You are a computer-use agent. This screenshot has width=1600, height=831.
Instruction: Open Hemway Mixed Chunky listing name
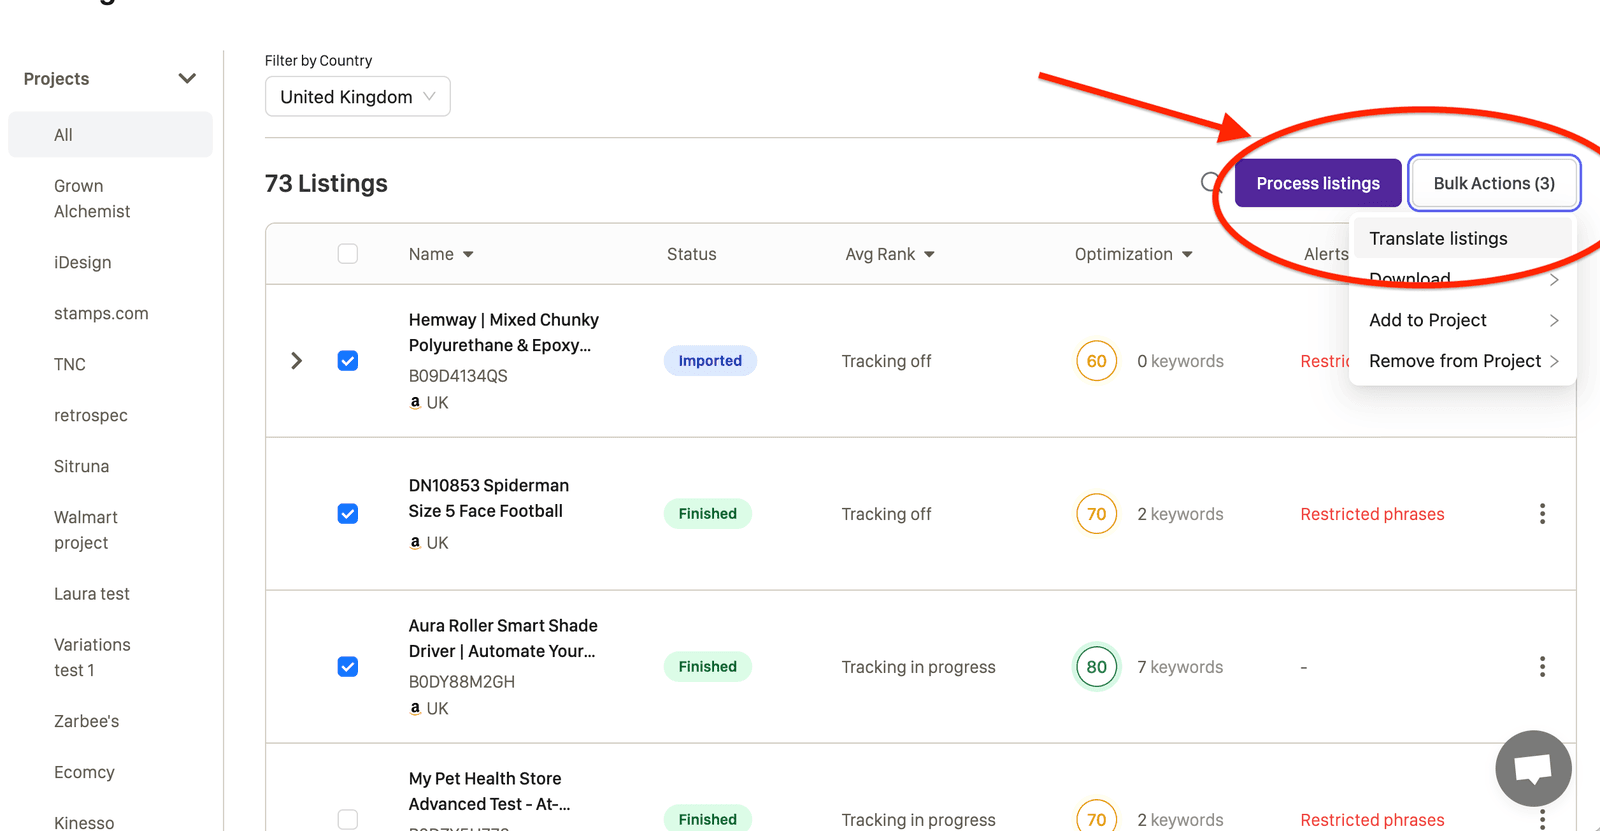[x=504, y=333]
